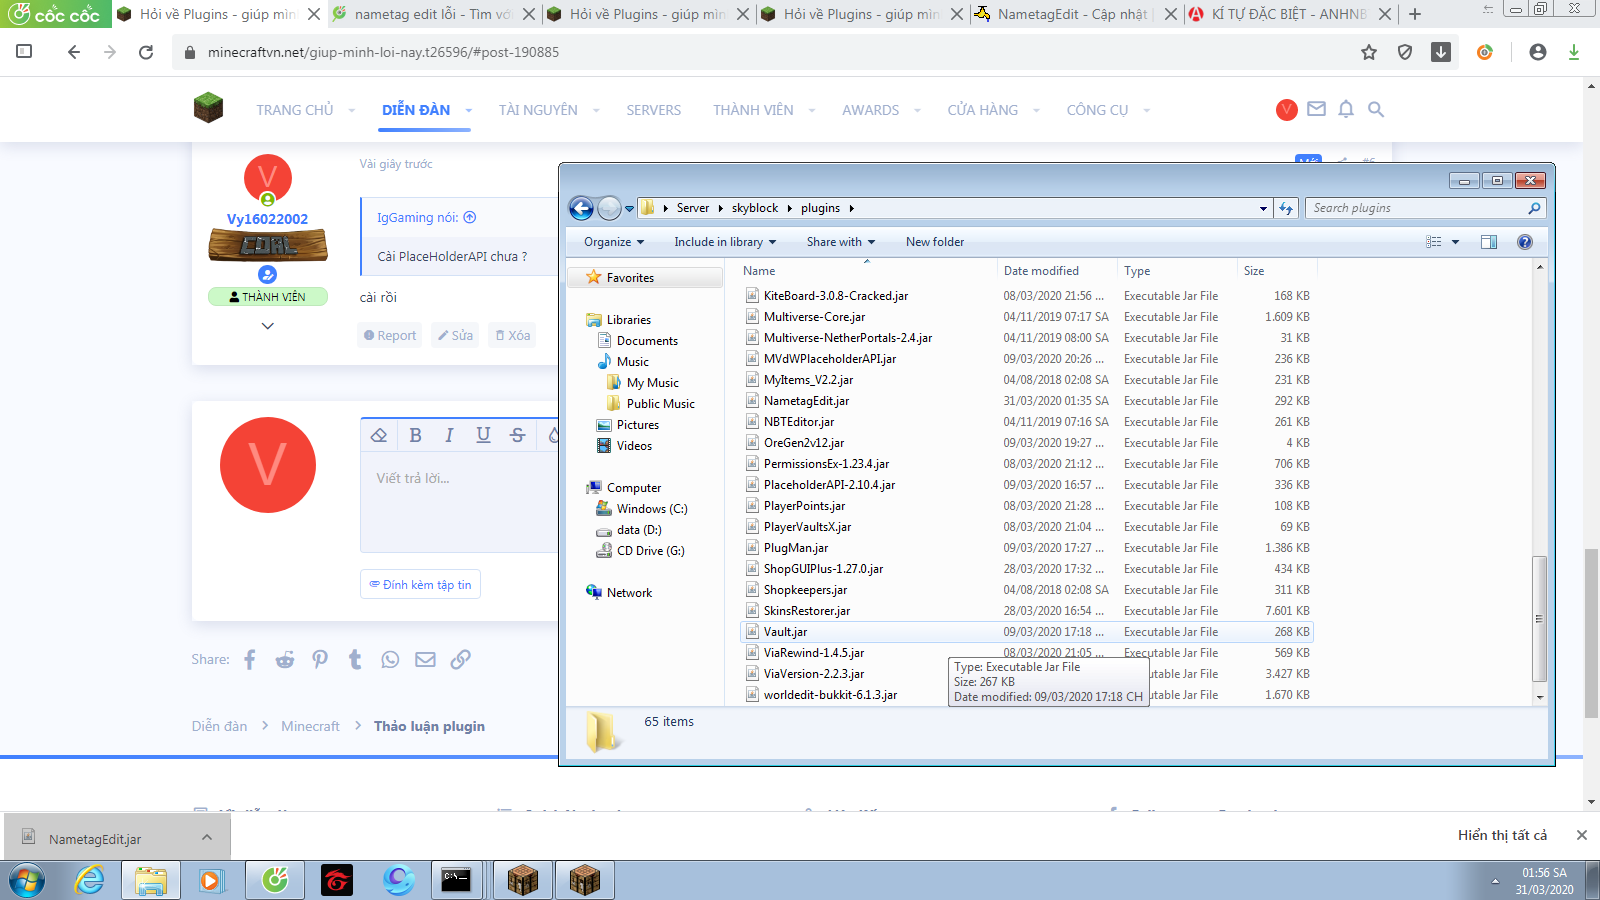Viewport: 1600px width, 900px height.
Task: Open the Garena icon on the taskbar
Action: pos(337,880)
